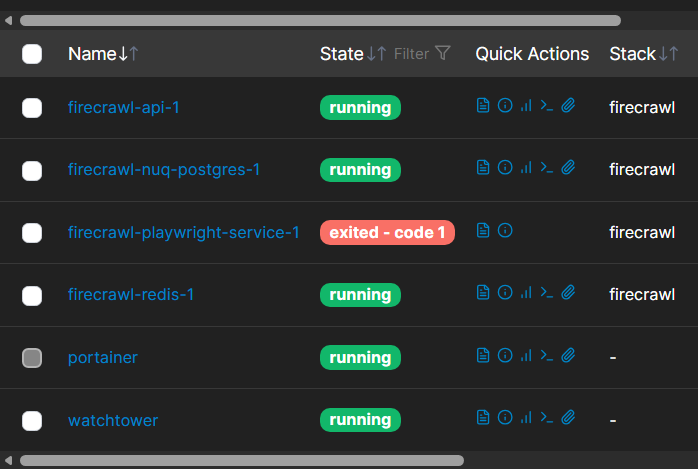The image size is (698, 469).
Task: Check the watchtower row checkbox
Action: (x=32, y=420)
